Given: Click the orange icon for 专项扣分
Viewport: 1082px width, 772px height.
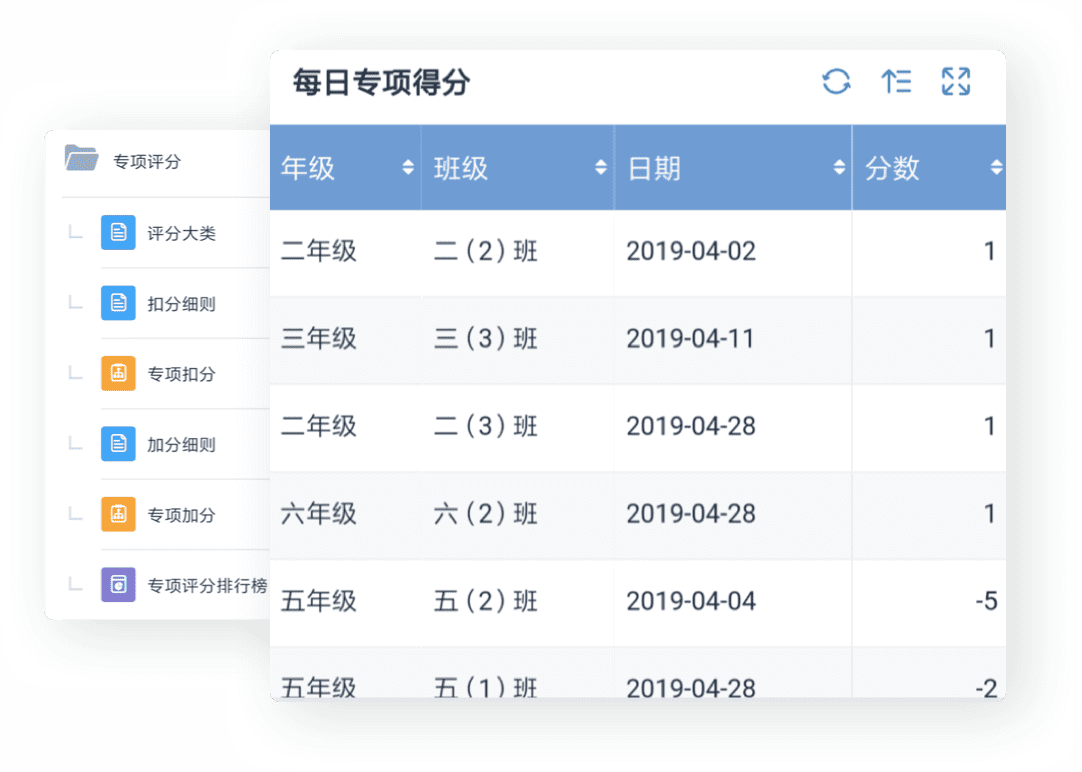Looking at the screenshot, I should point(118,374).
